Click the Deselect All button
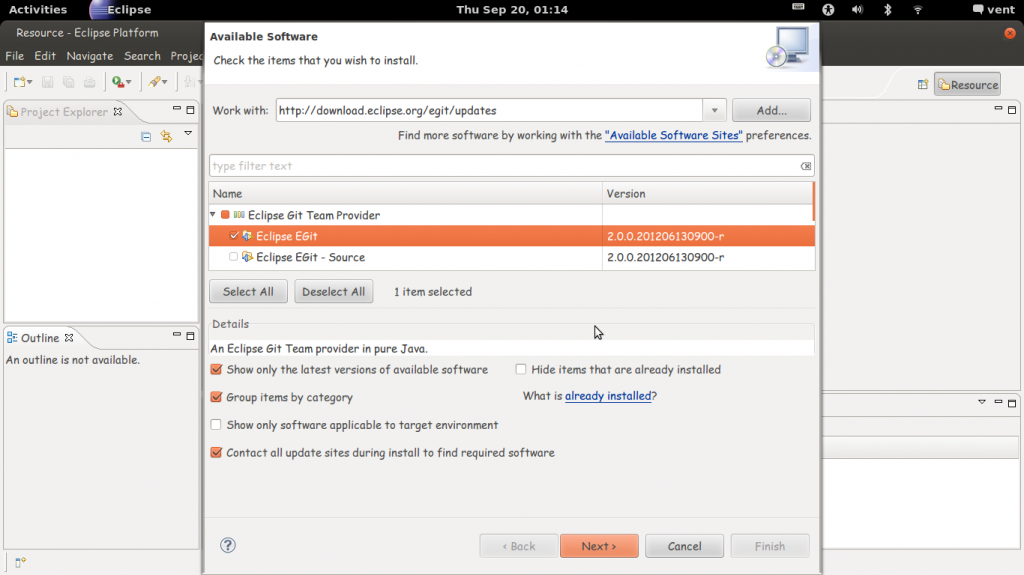 click(x=334, y=291)
